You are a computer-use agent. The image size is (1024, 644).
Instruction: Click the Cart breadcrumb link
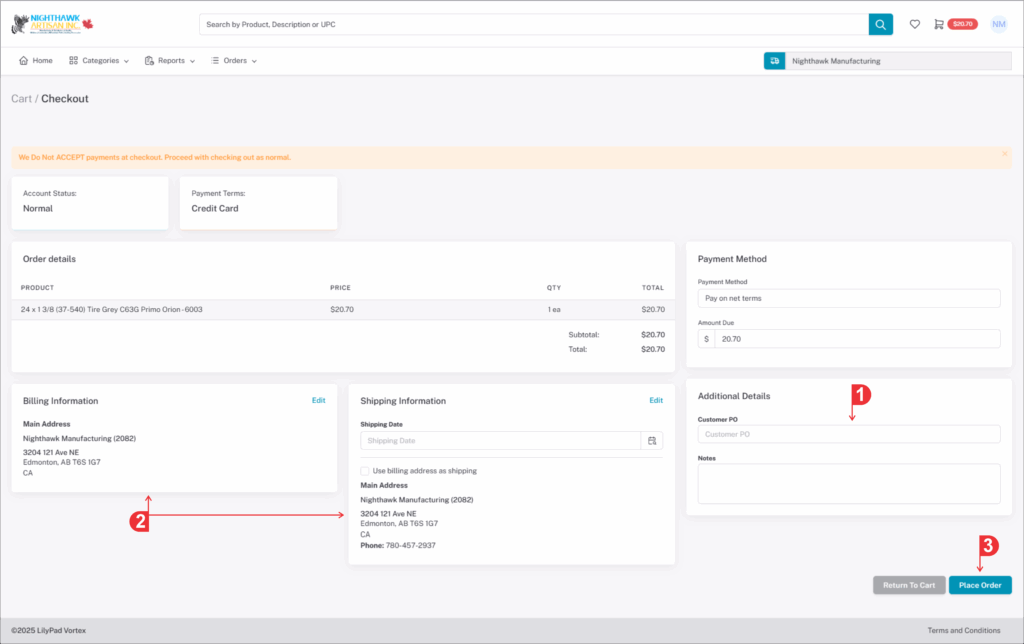[x=21, y=99]
